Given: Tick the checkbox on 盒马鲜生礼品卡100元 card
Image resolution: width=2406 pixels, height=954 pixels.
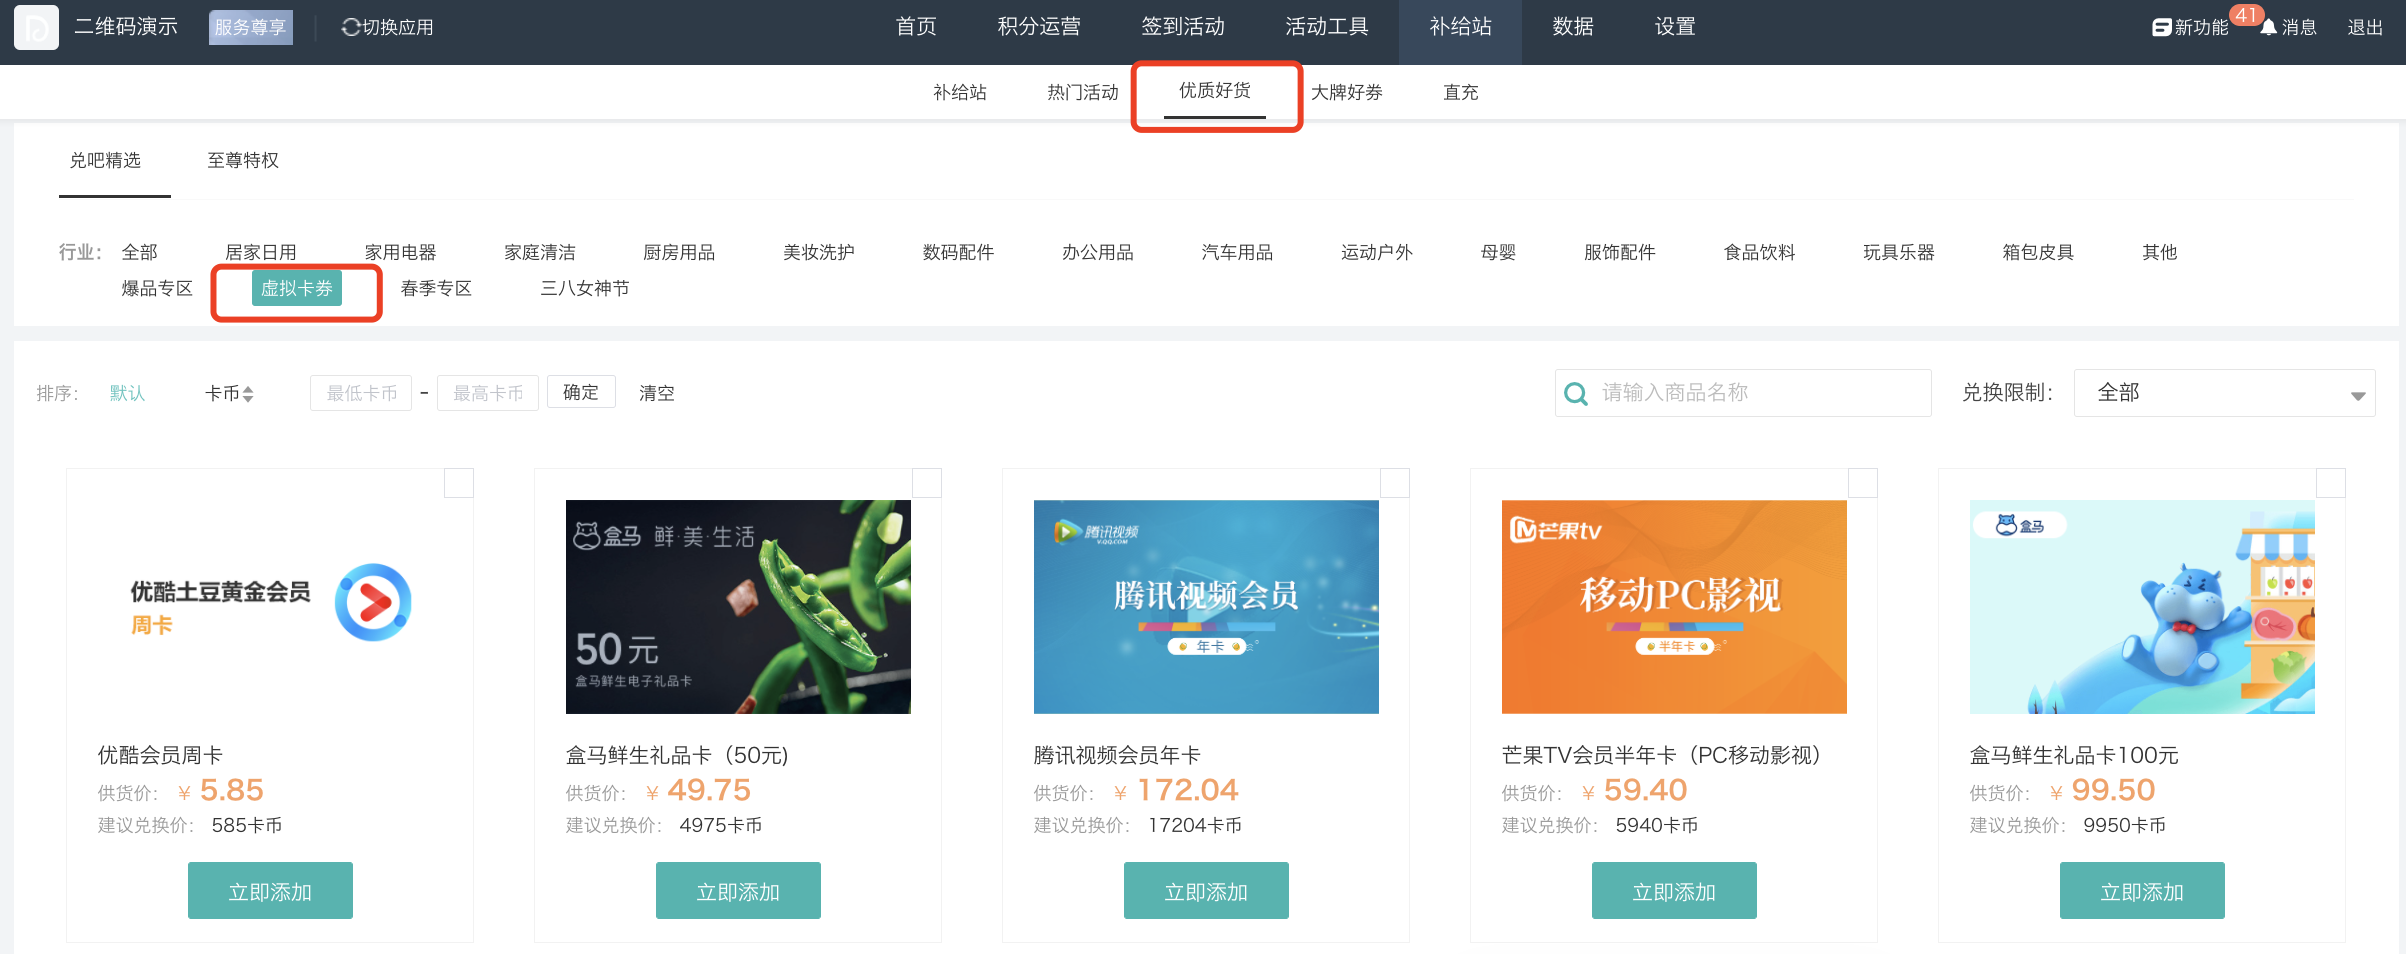Looking at the screenshot, I should coord(2331,483).
